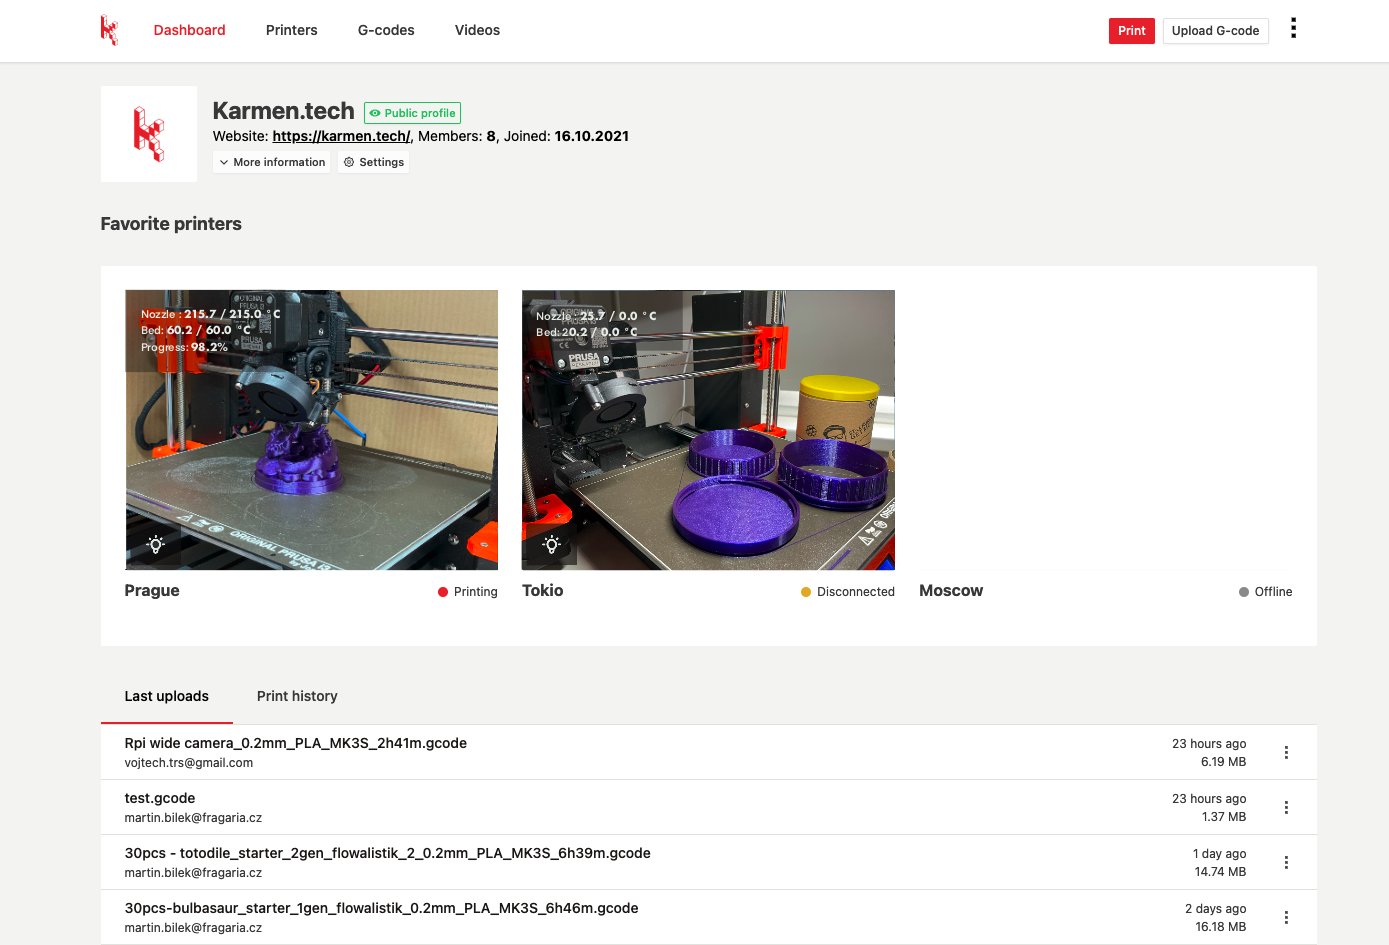The width and height of the screenshot is (1389, 945).
Task: Switch to the Last uploads tab
Action: tap(167, 696)
